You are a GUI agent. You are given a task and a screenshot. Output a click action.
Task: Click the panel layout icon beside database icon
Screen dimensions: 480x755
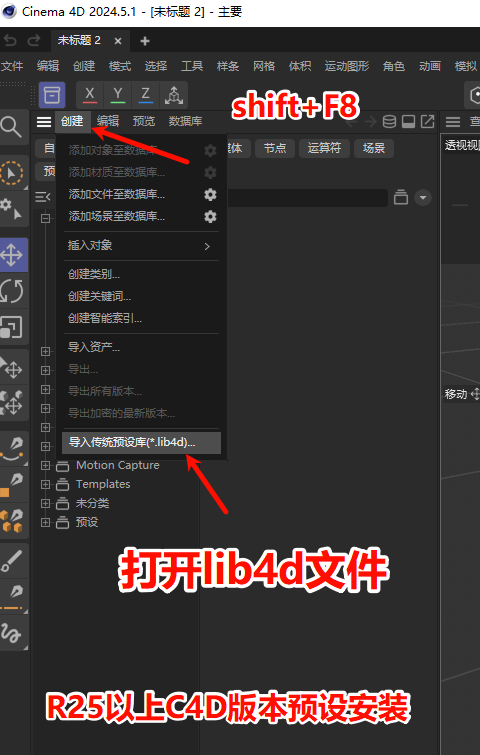(x=408, y=122)
